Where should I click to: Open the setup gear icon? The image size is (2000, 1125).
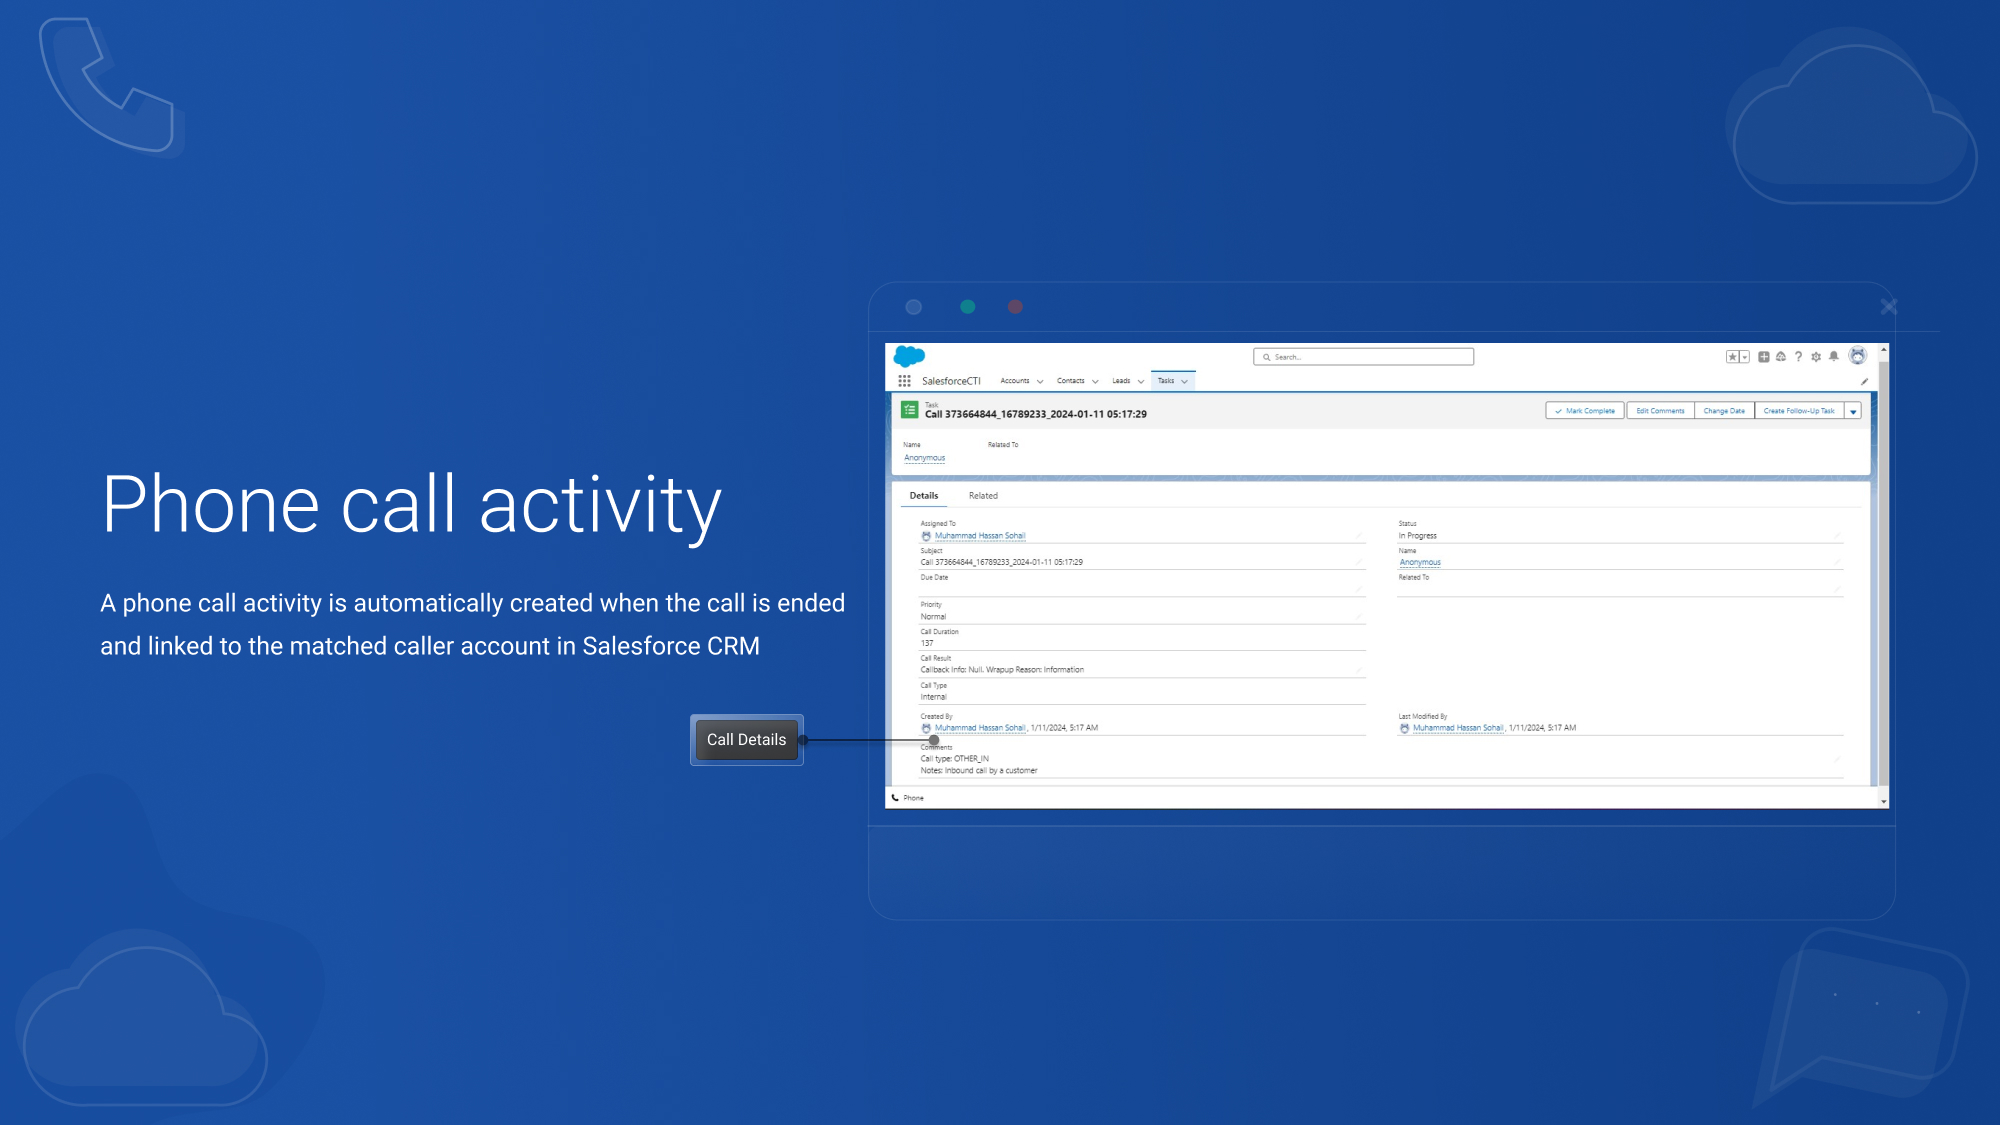tap(1816, 357)
